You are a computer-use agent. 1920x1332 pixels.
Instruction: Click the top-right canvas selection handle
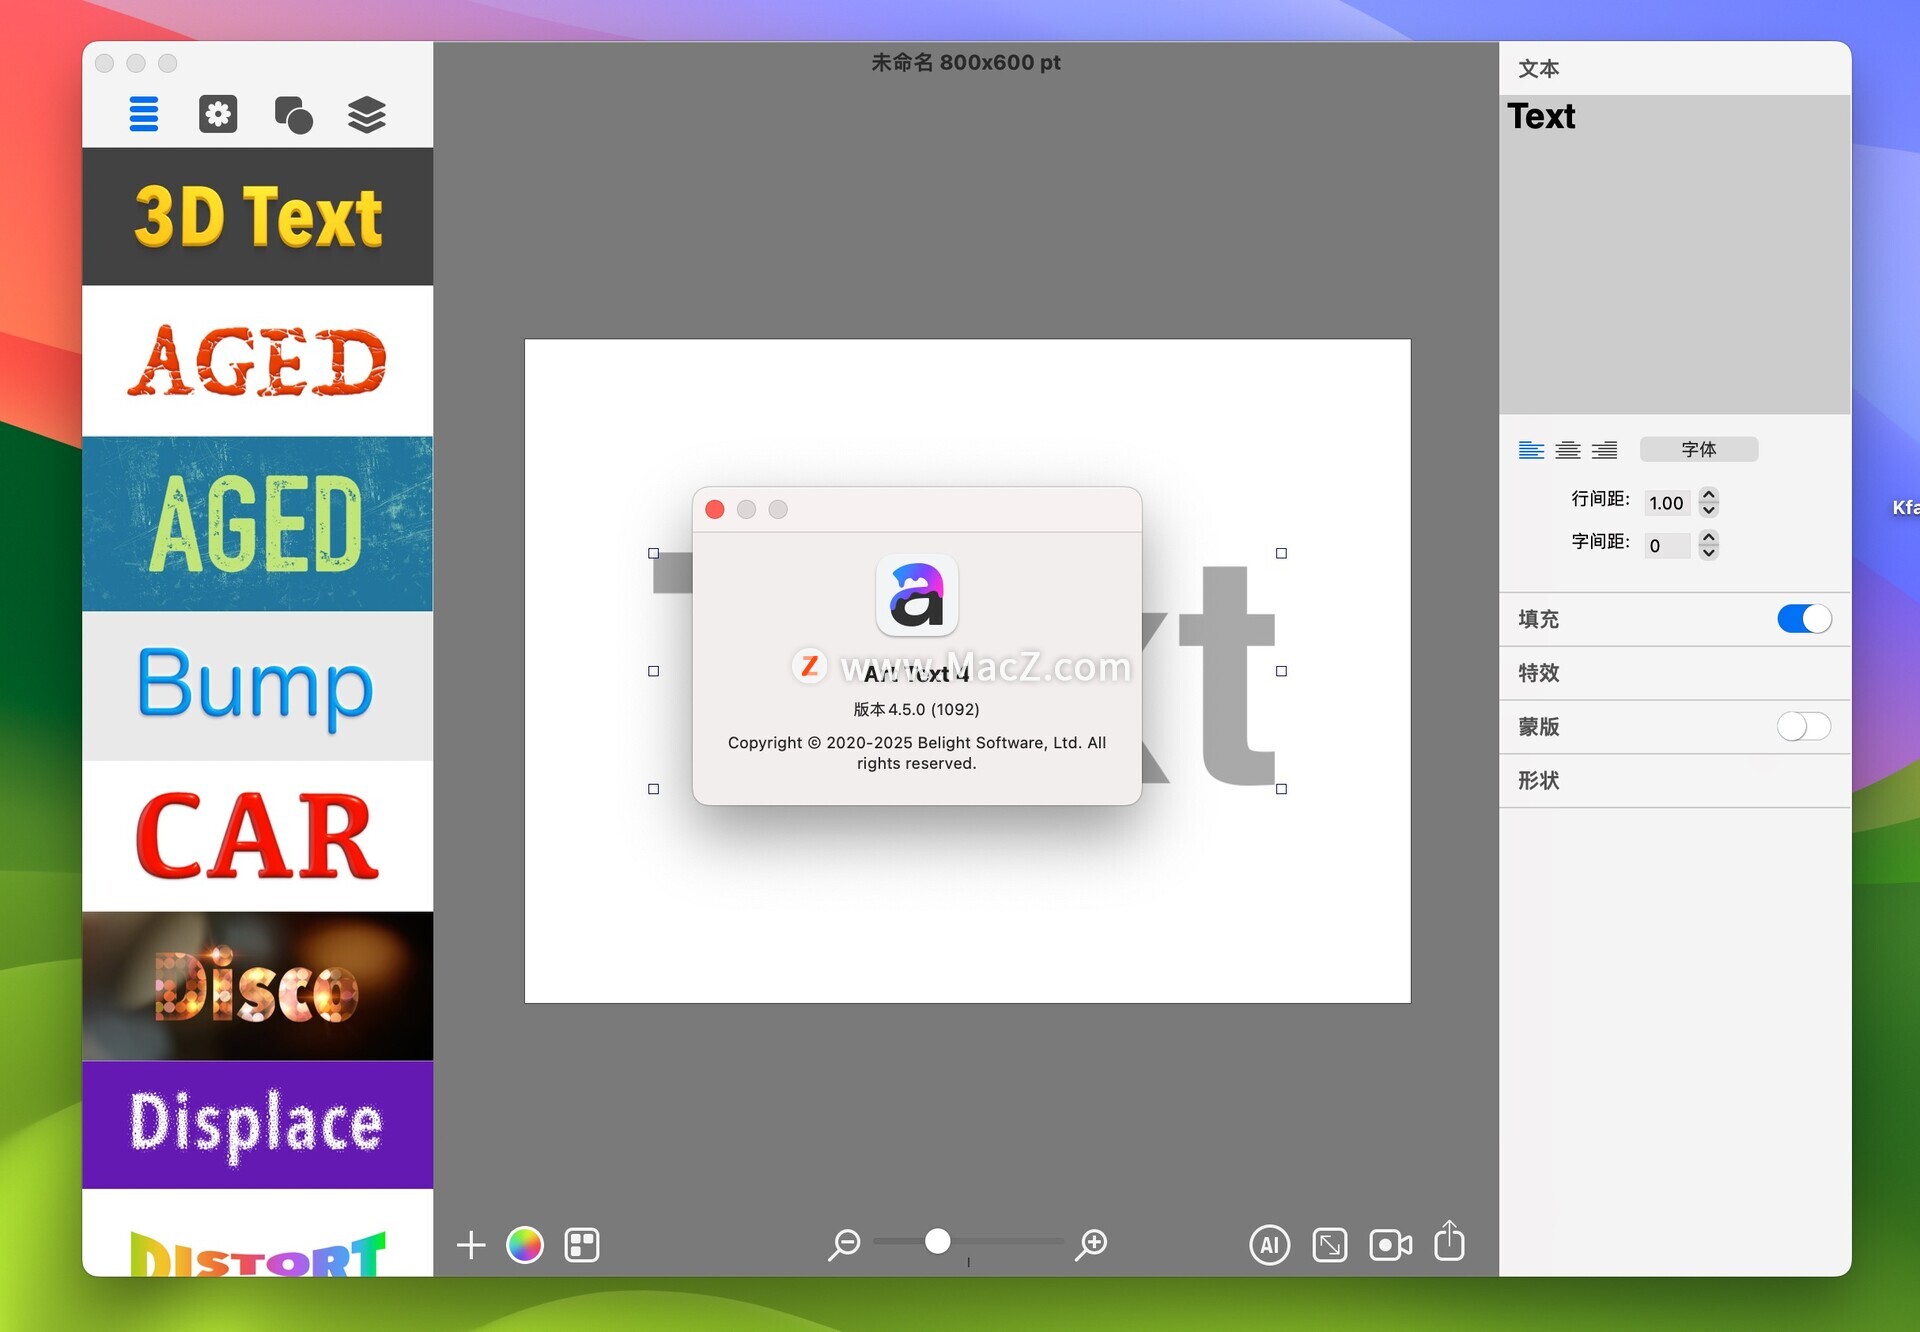[x=1281, y=553]
